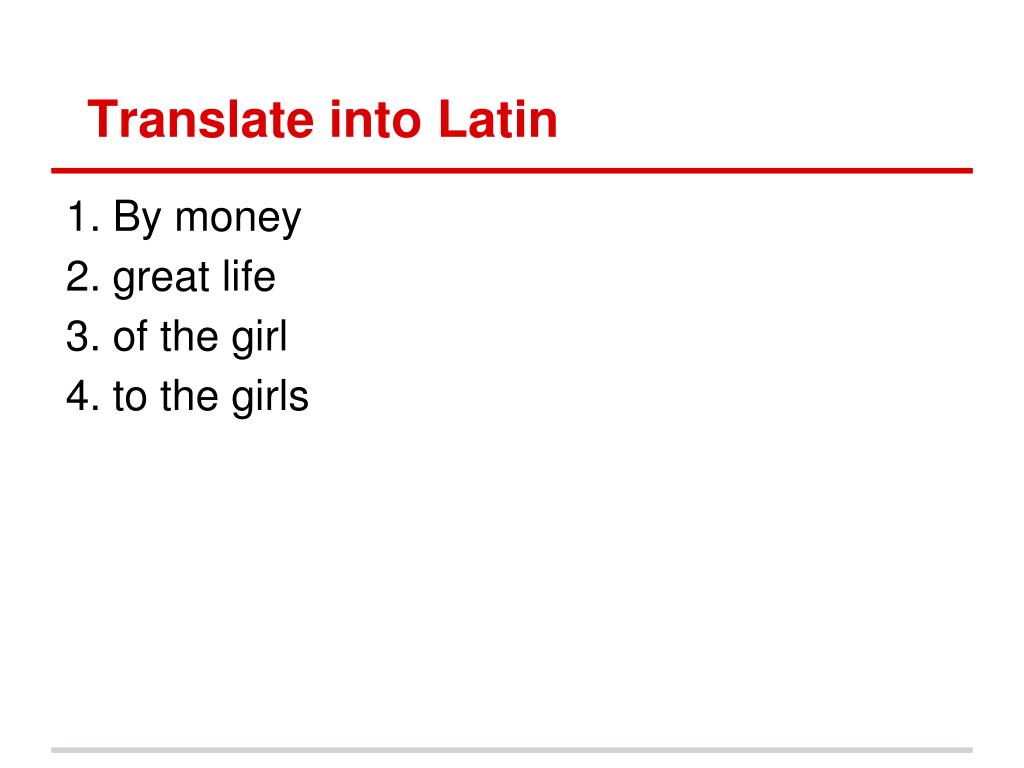Click the word By in item one
Screen dimensions: 1024x768
[137, 219]
